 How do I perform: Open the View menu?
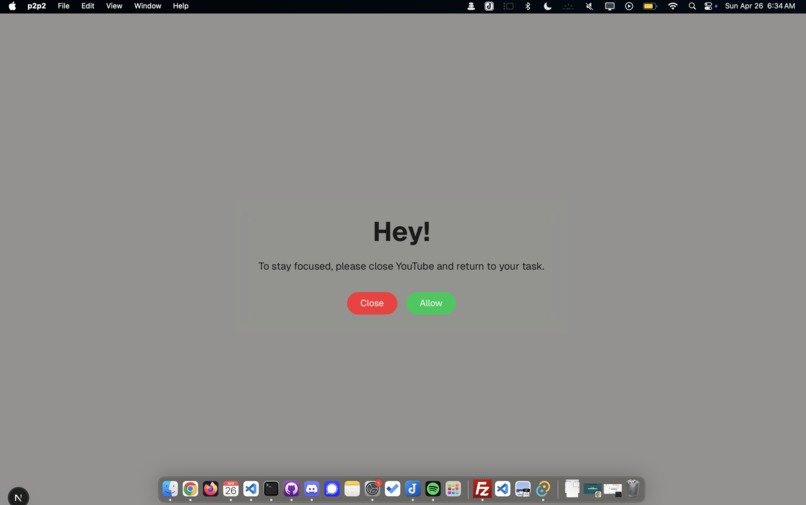click(114, 6)
